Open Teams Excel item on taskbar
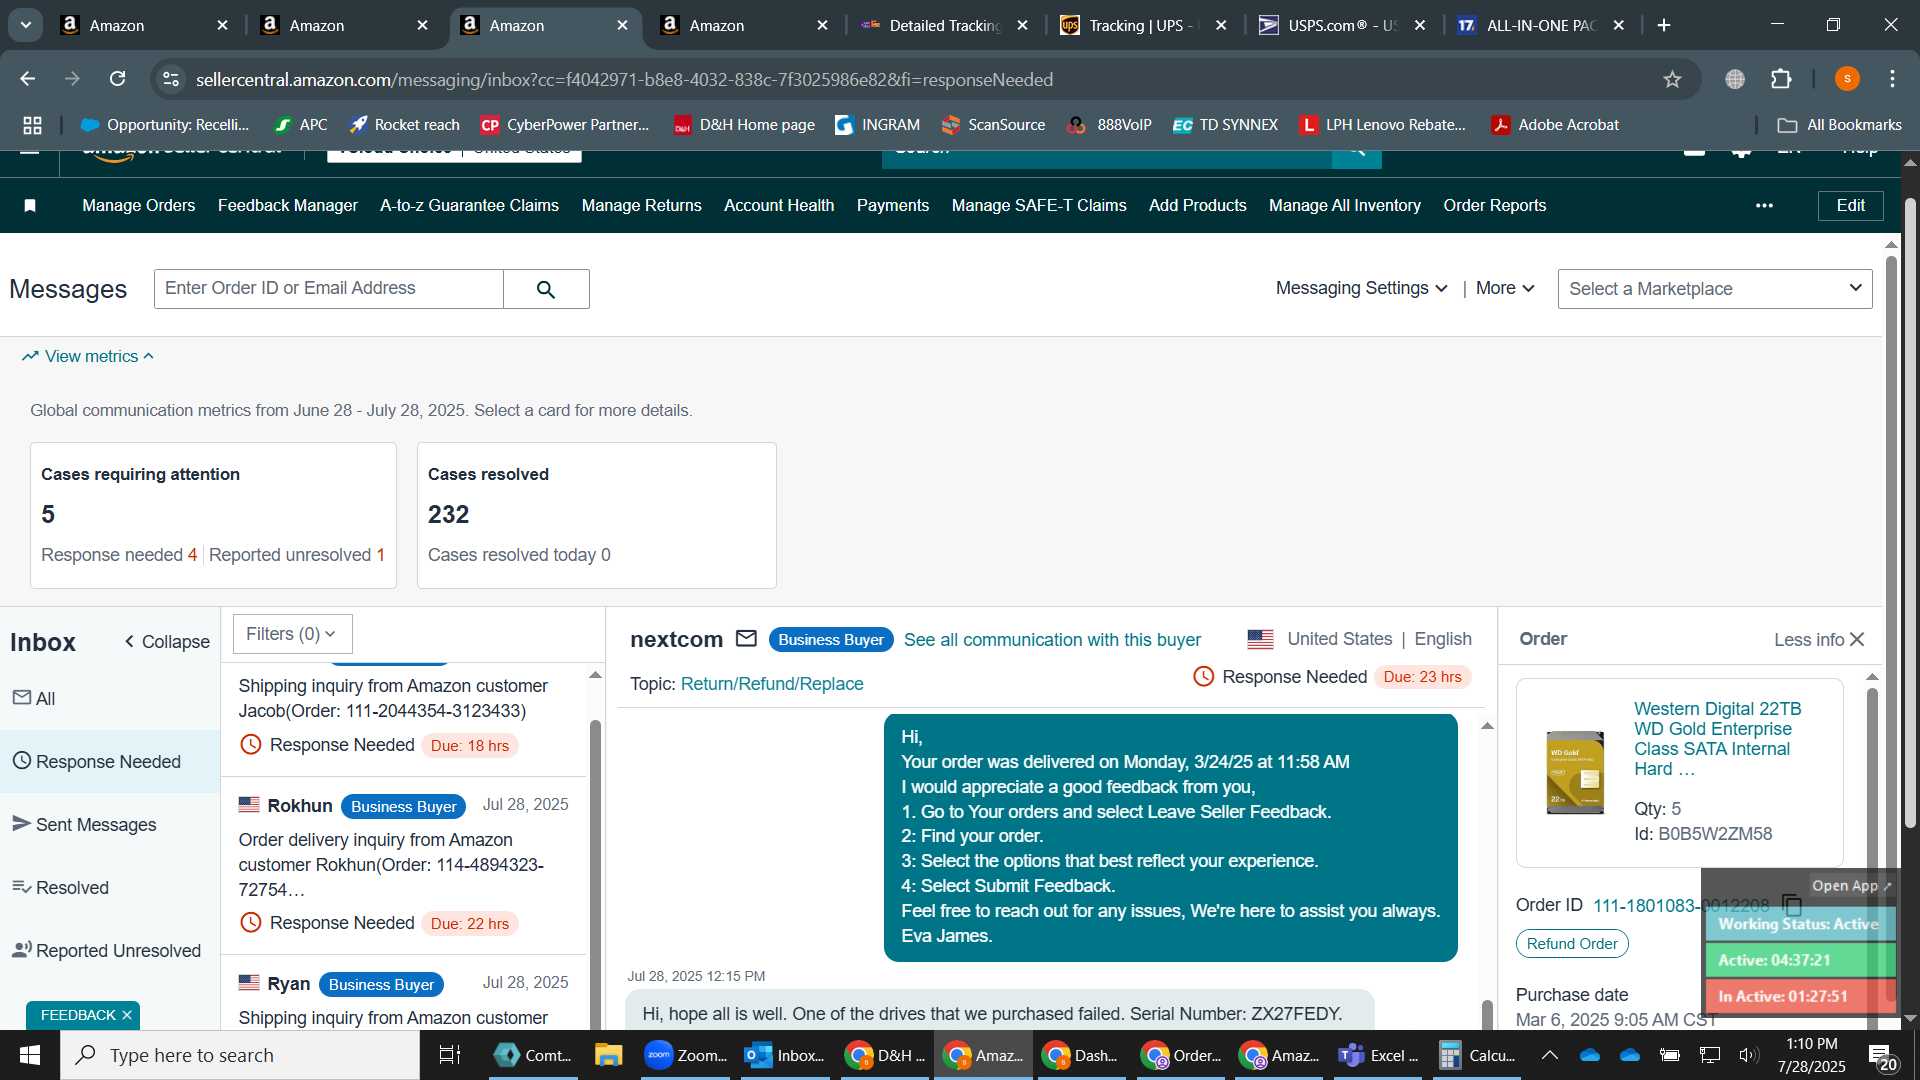 [1379, 1055]
